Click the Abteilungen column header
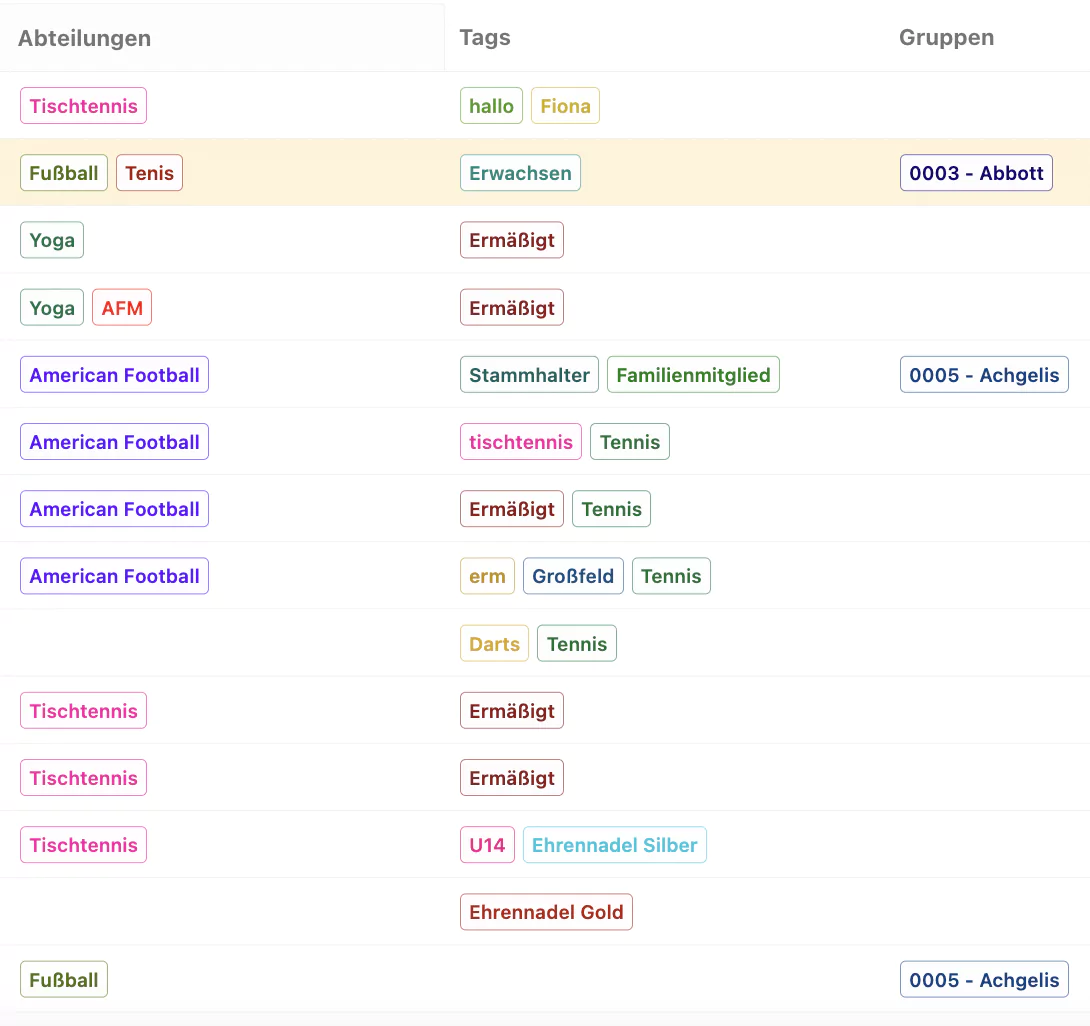This screenshot has height=1026, width=1090. click(x=84, y=38)
